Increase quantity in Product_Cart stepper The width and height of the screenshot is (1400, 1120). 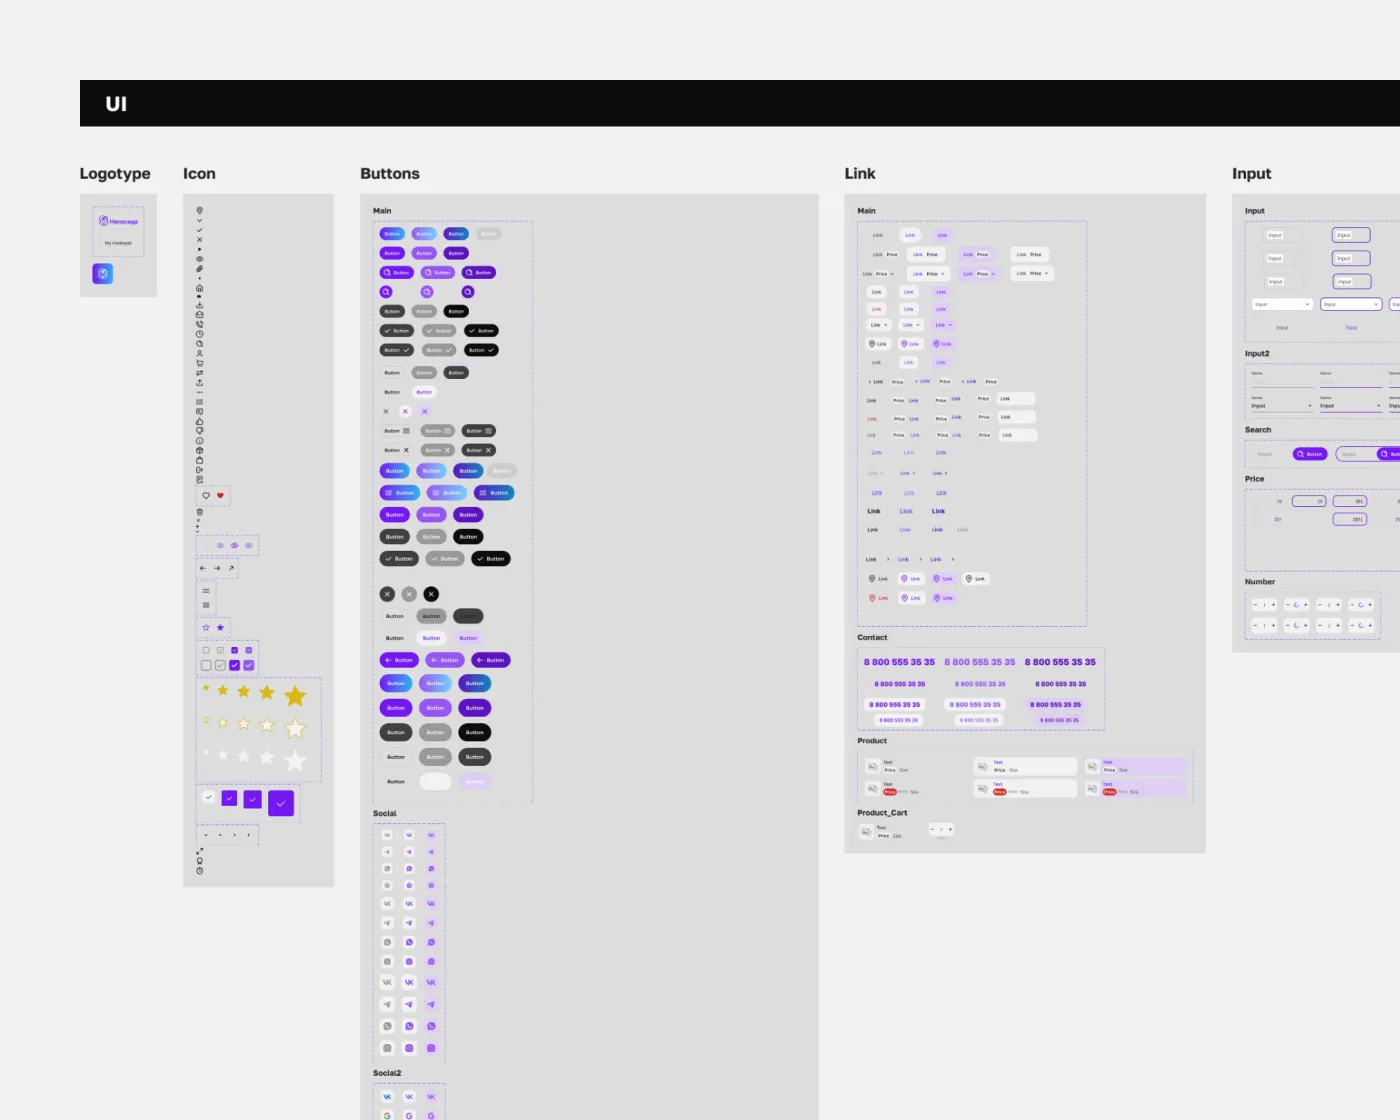[x=950, y=830]
